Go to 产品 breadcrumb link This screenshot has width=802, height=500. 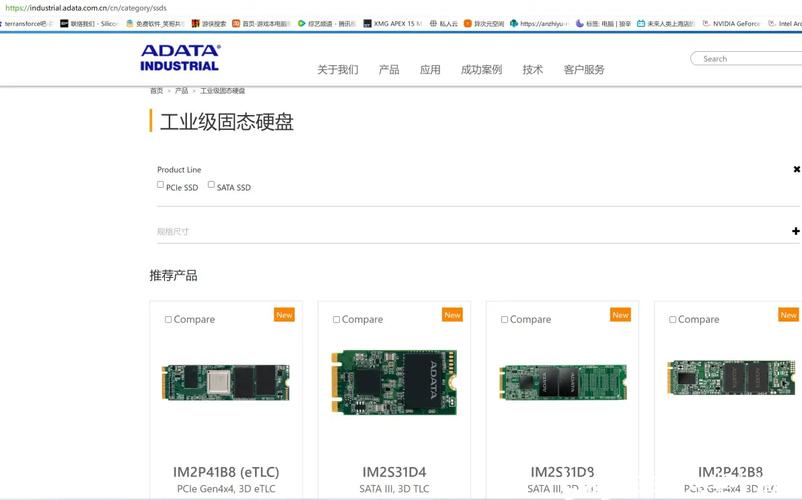[x=182, y=90]
